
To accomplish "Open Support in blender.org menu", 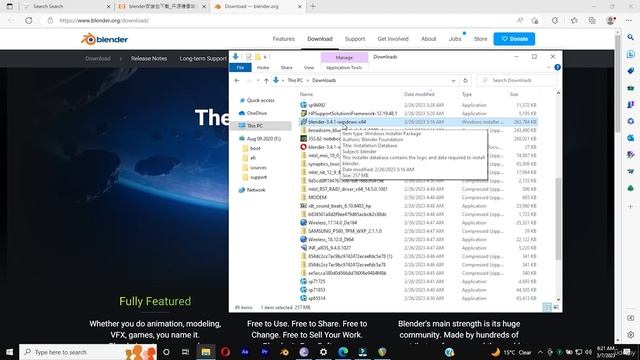I will (x=355, y=39).
